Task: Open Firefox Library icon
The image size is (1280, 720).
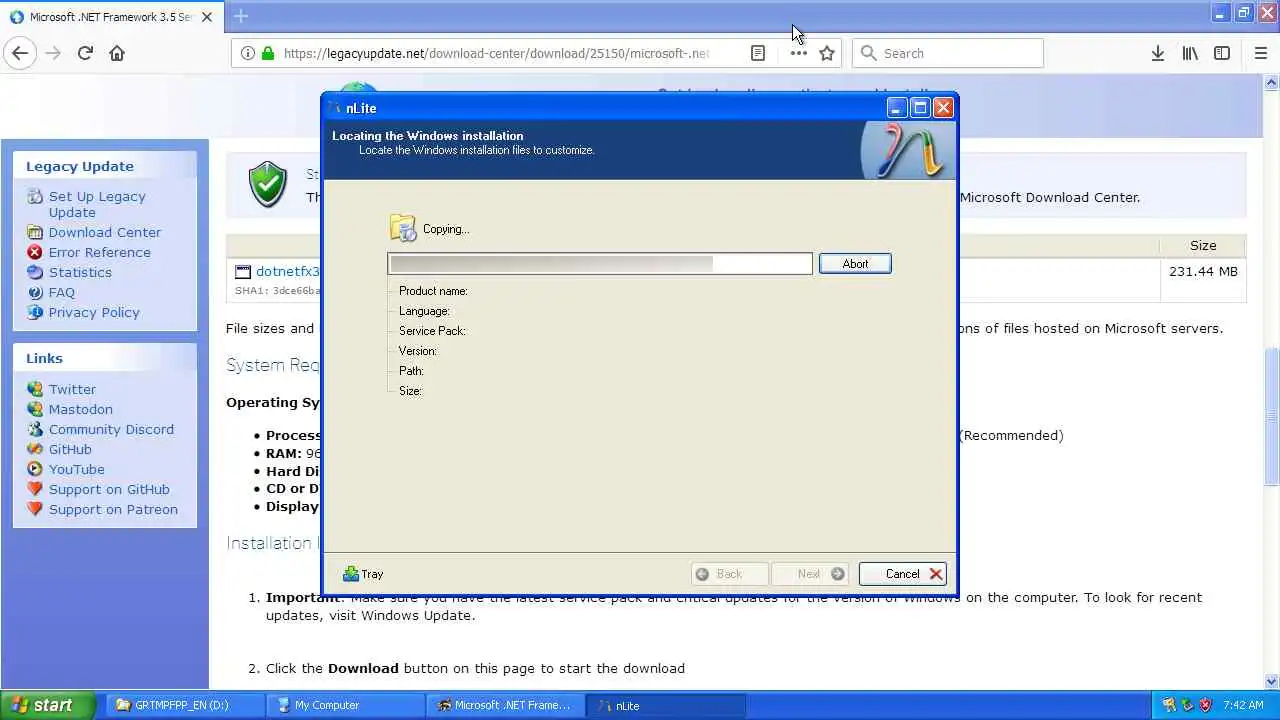Action: (x=1190, y=53)
